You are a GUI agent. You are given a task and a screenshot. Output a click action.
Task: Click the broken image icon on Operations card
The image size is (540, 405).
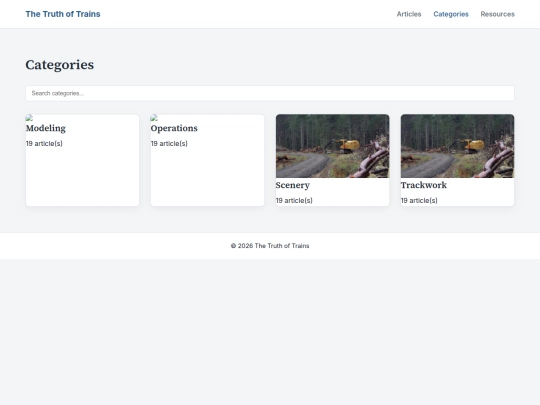click(154, 118)
